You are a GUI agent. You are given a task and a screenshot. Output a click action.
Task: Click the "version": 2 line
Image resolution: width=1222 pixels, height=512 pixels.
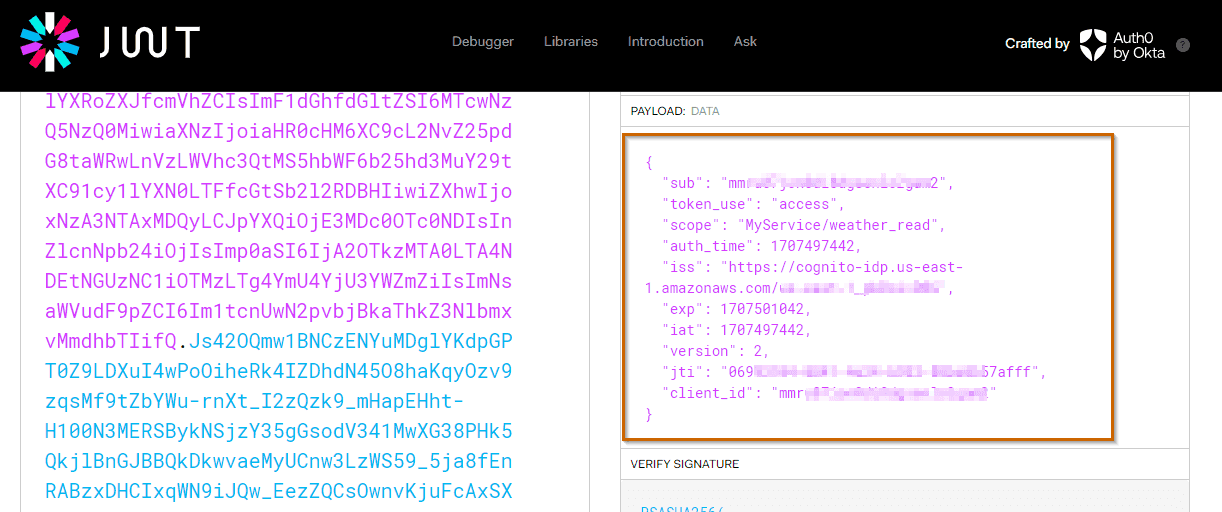pyautogui.click(x=715, y=351)
